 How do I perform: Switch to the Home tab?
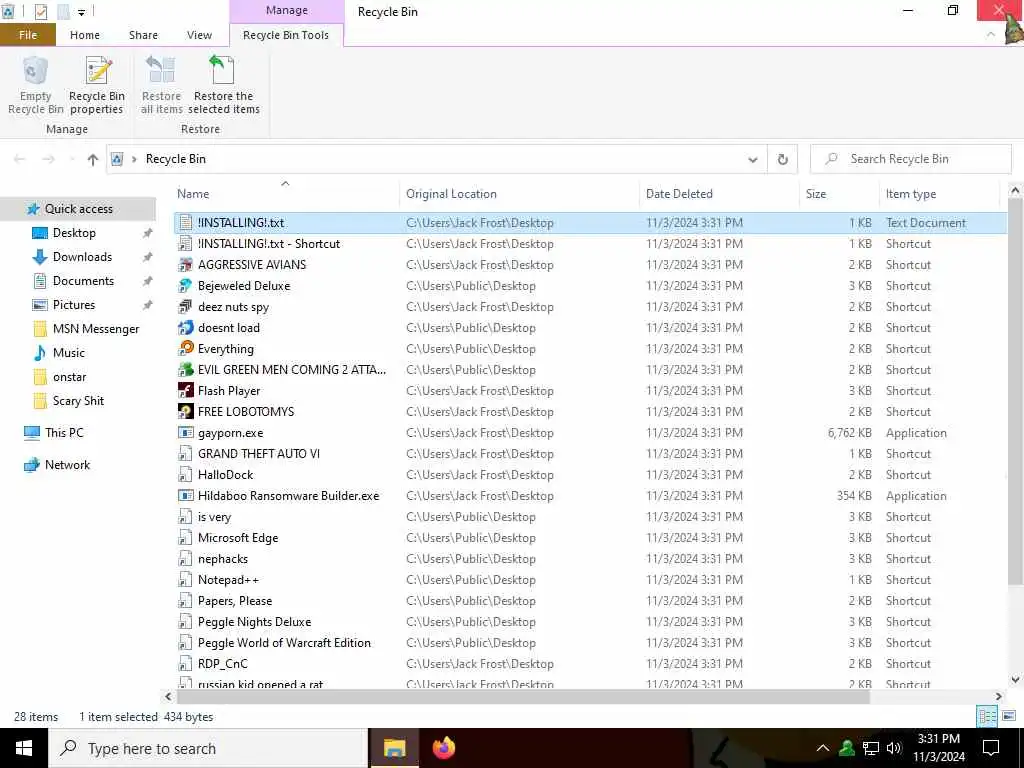tap(85, 35)
